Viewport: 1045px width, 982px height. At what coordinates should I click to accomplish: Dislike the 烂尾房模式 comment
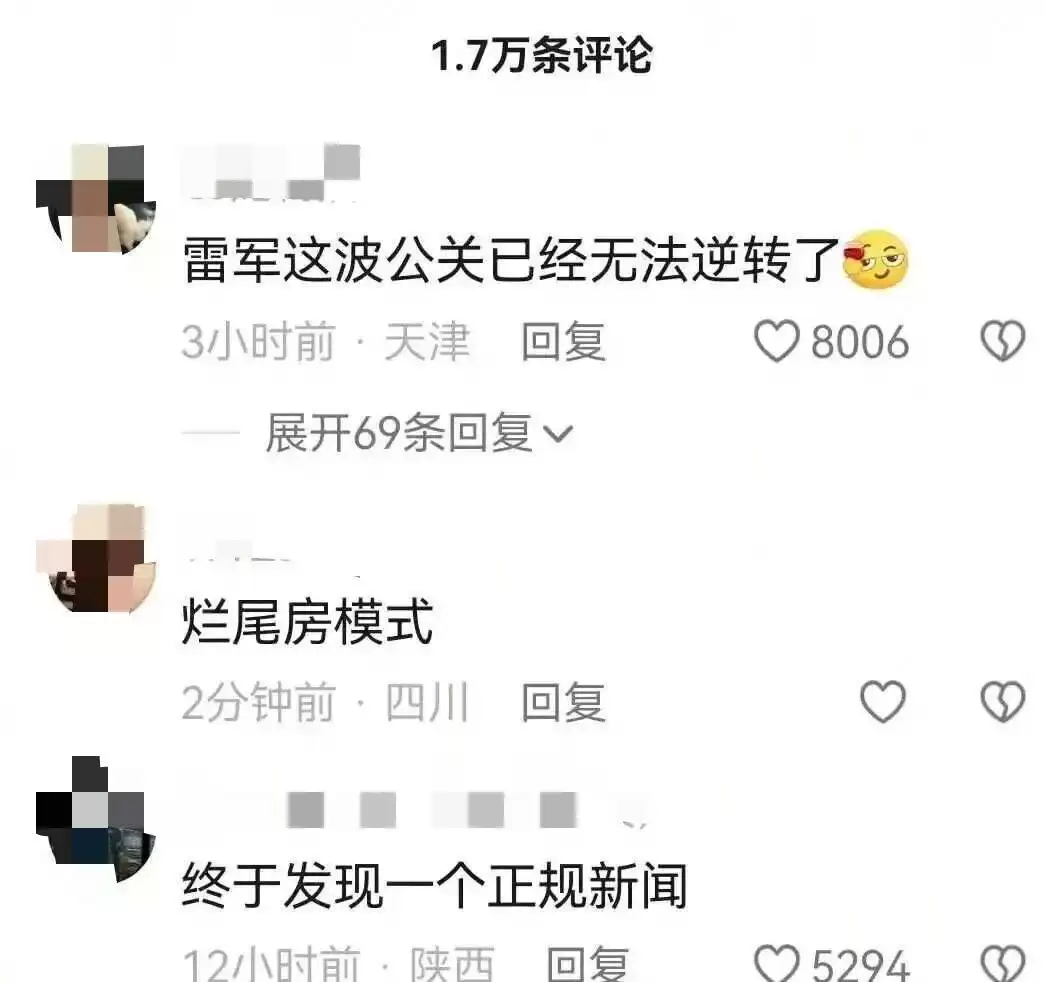(1002, 701)
